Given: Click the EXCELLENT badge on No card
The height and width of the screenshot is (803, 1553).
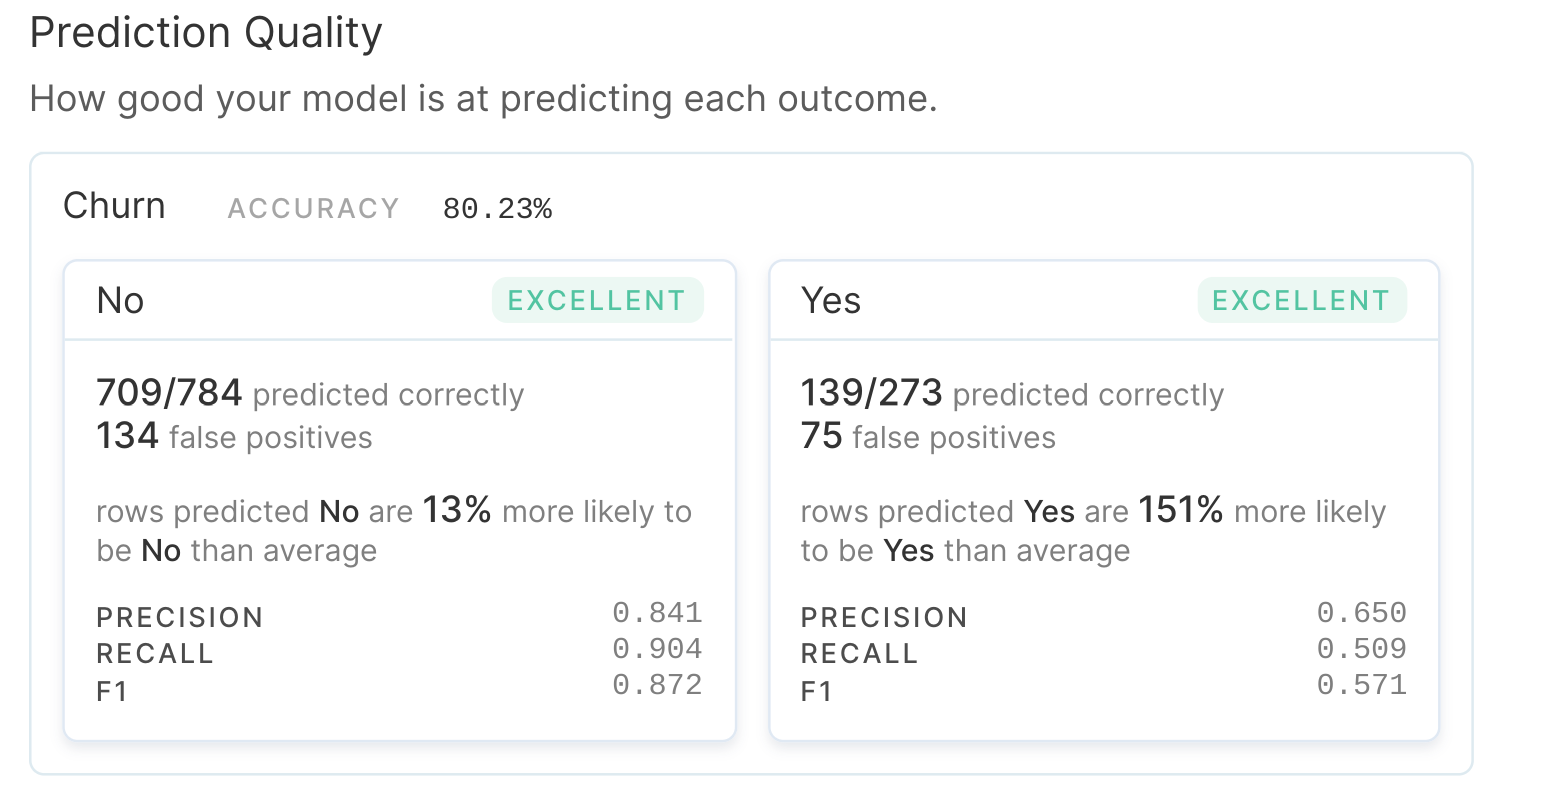Looking at the screenshot, I should coord(597,300).
